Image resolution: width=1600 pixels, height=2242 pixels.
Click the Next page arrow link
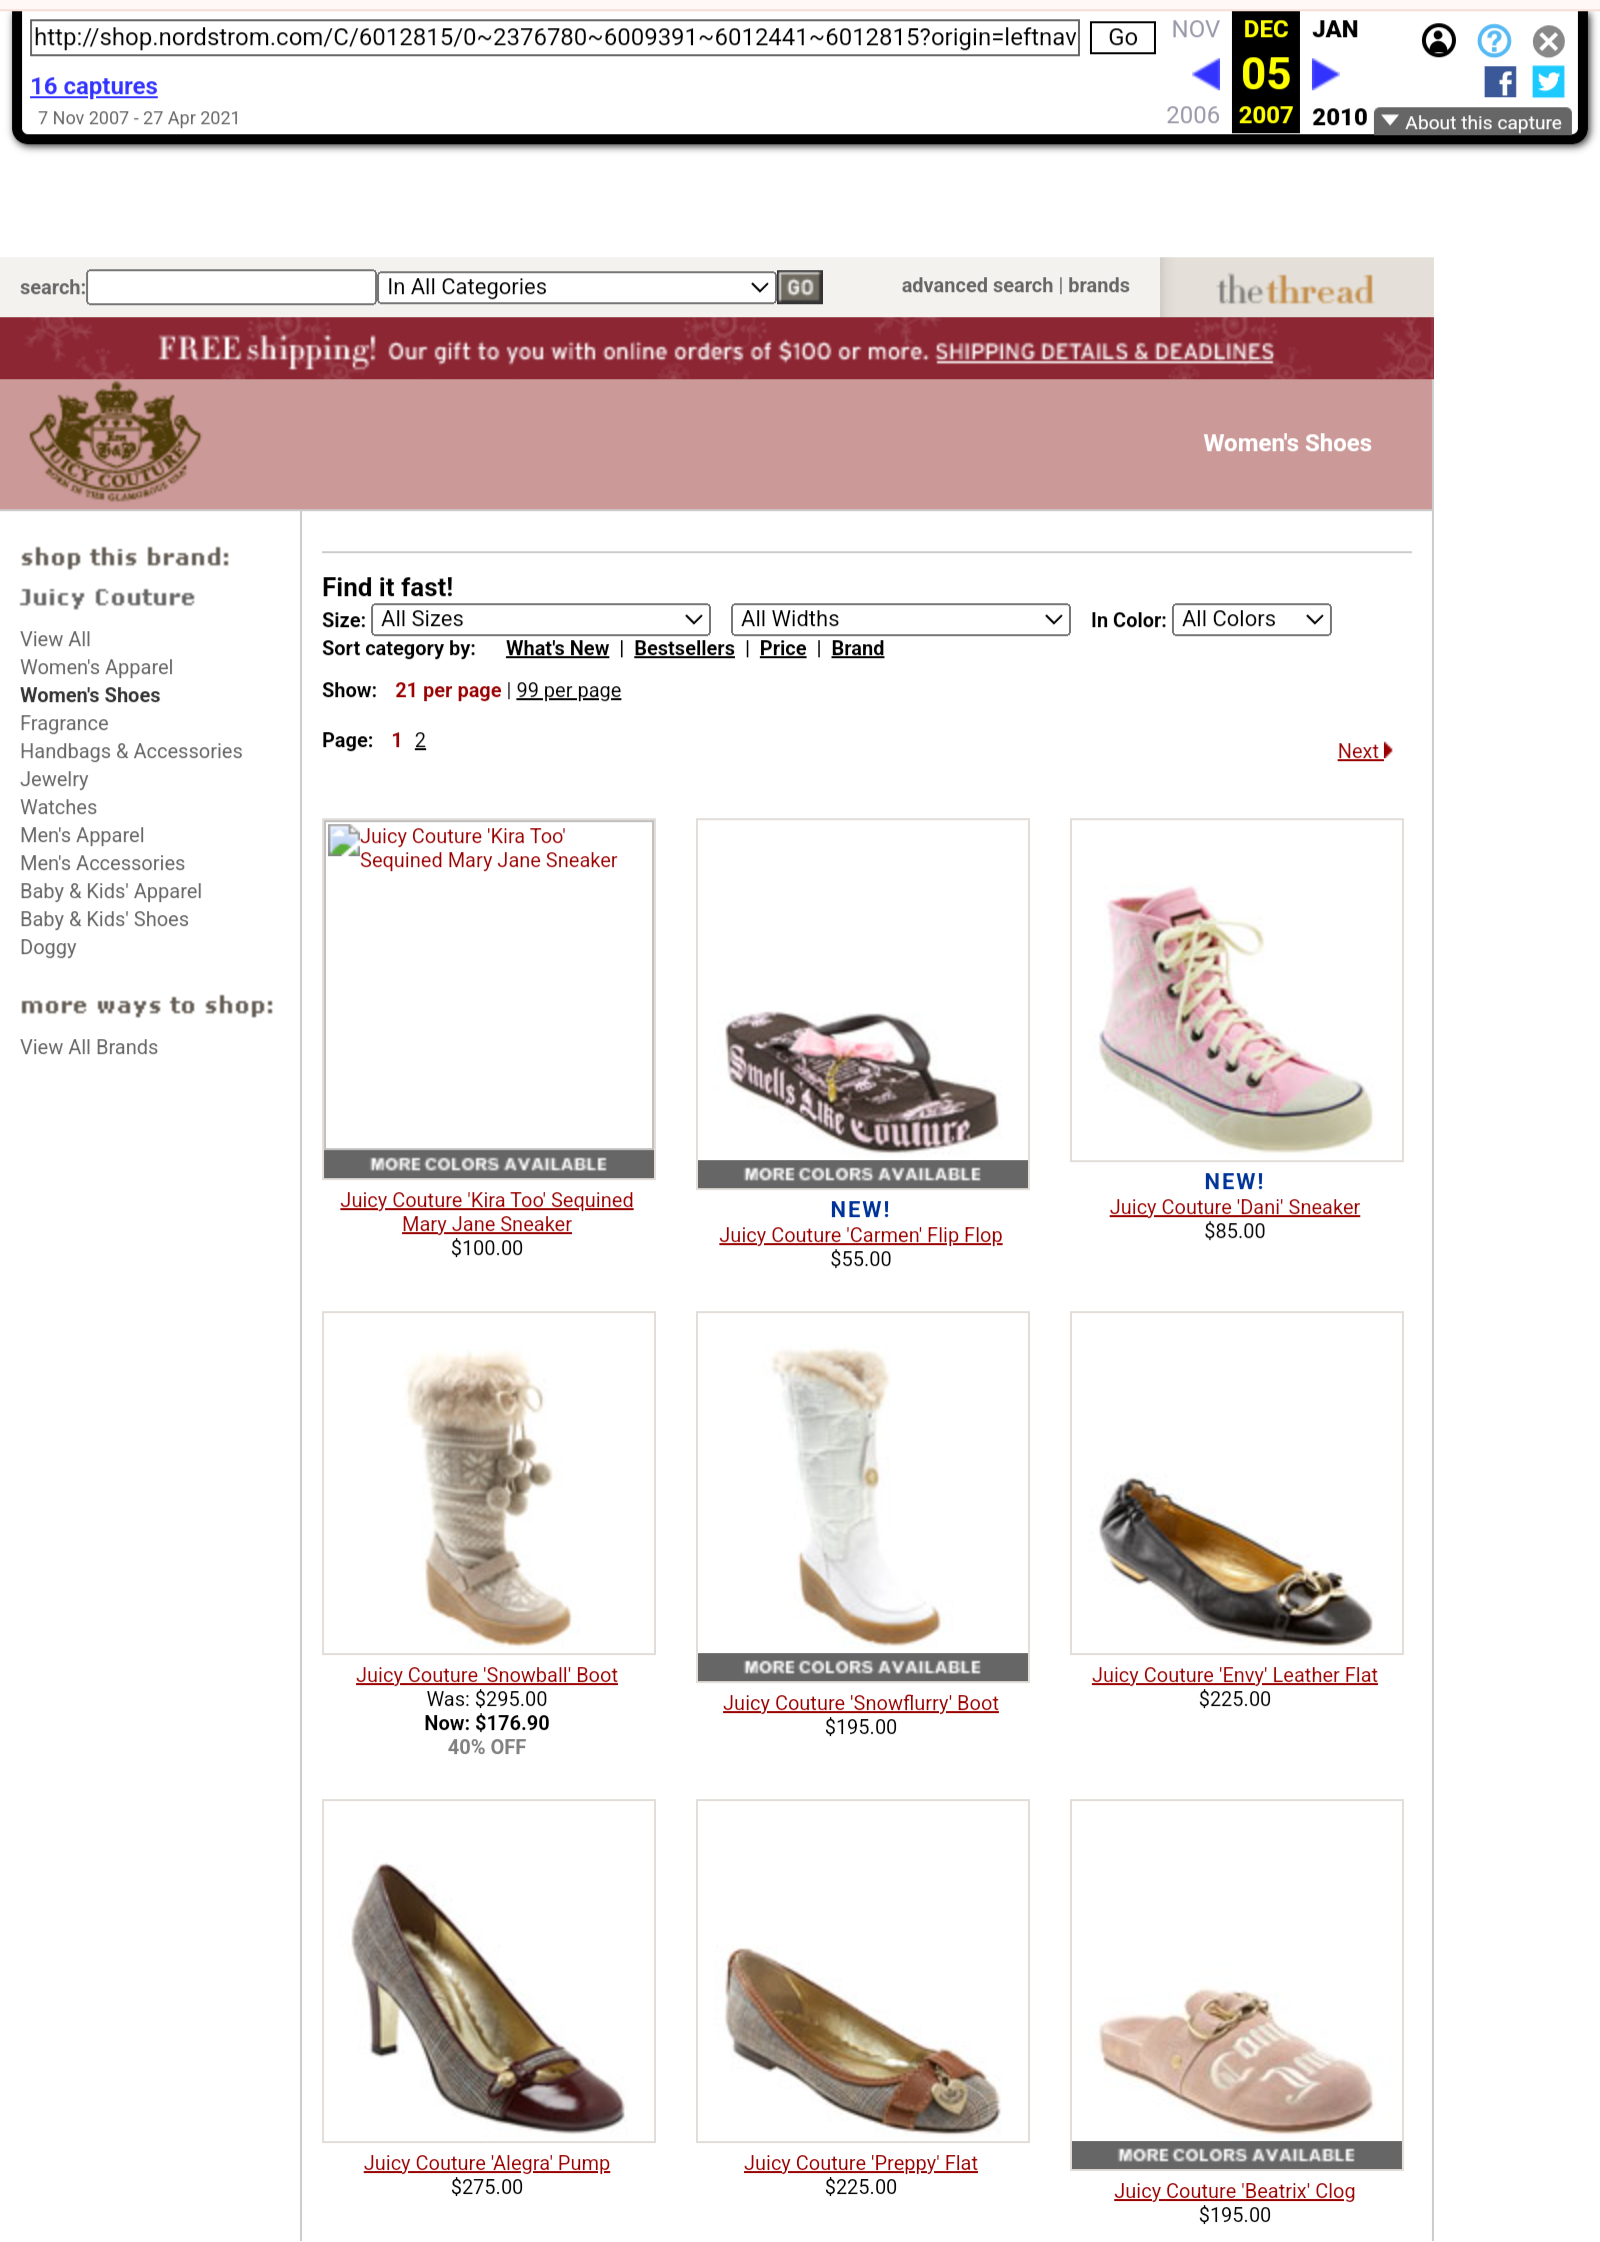click(x=1365, y=751)
